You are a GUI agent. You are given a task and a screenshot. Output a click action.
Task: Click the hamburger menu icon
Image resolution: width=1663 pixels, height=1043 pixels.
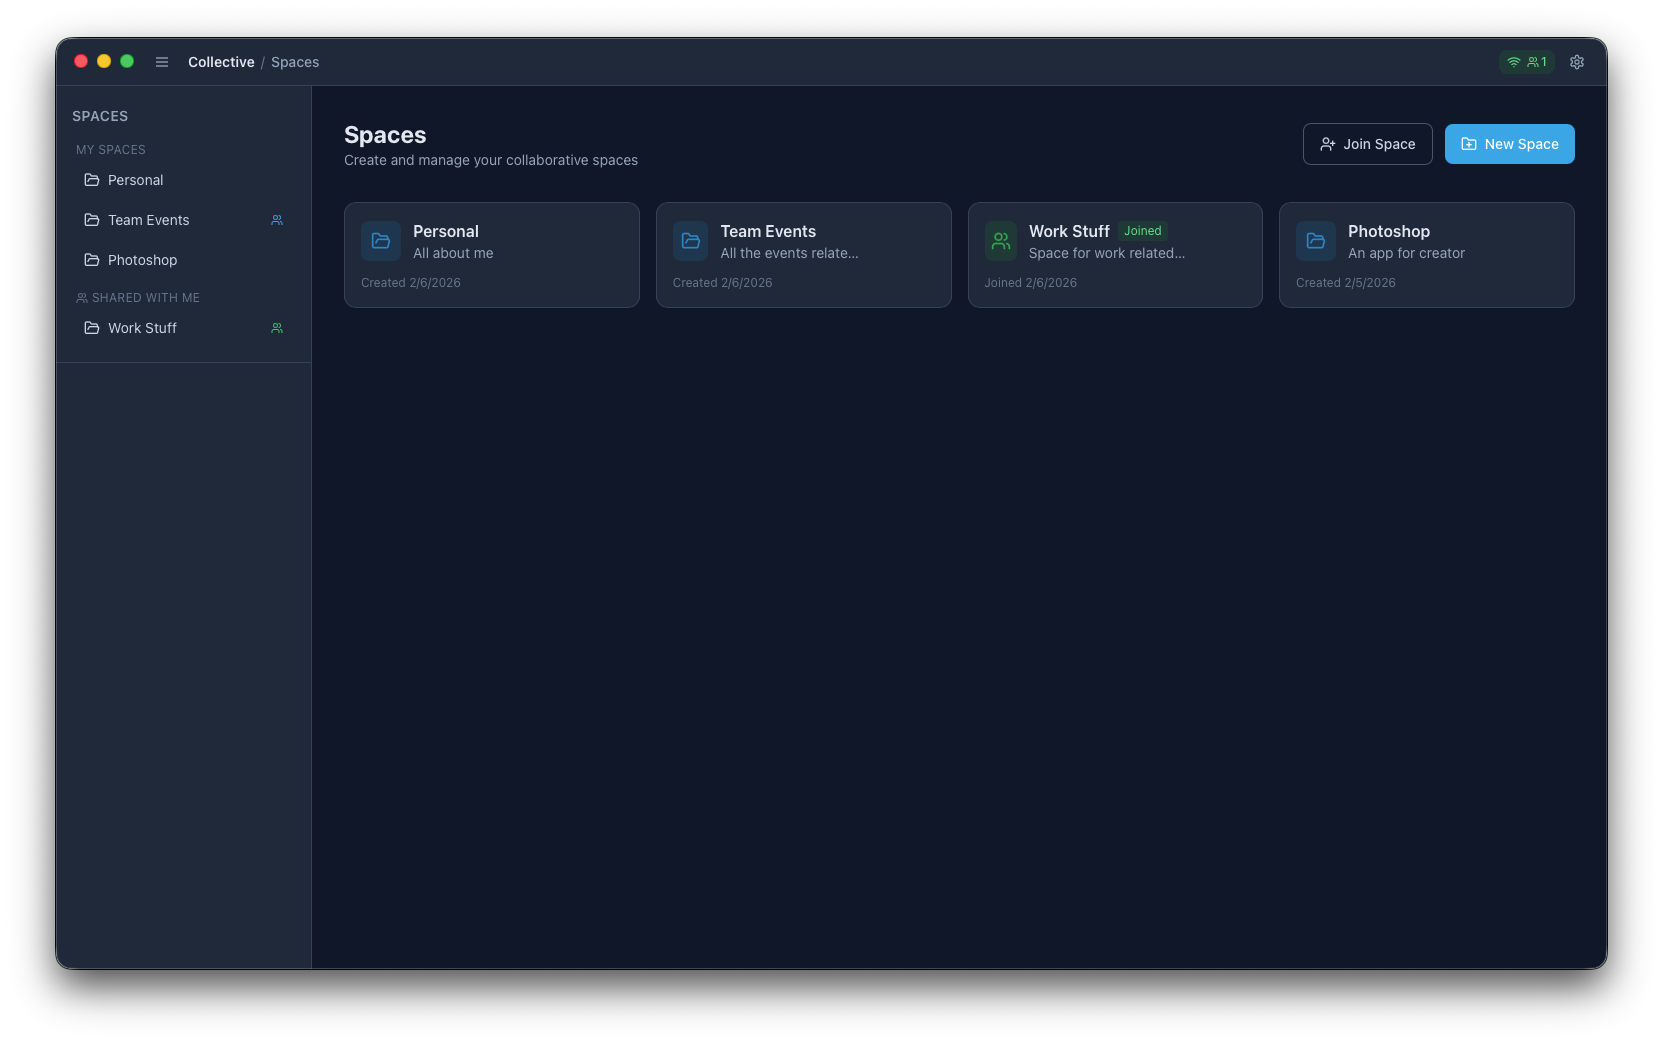tap(161, 61)
